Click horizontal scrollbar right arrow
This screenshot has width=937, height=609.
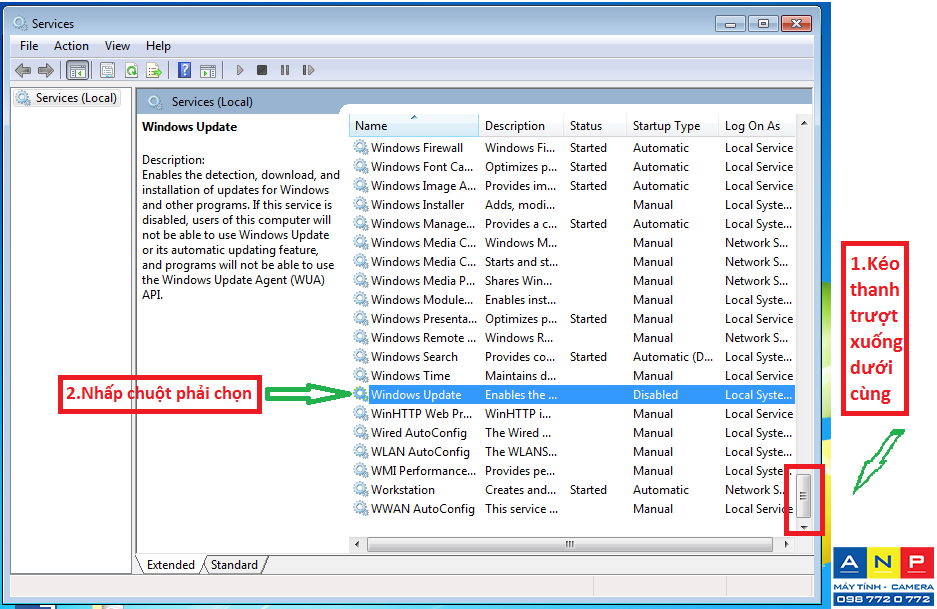coord(786,544)
